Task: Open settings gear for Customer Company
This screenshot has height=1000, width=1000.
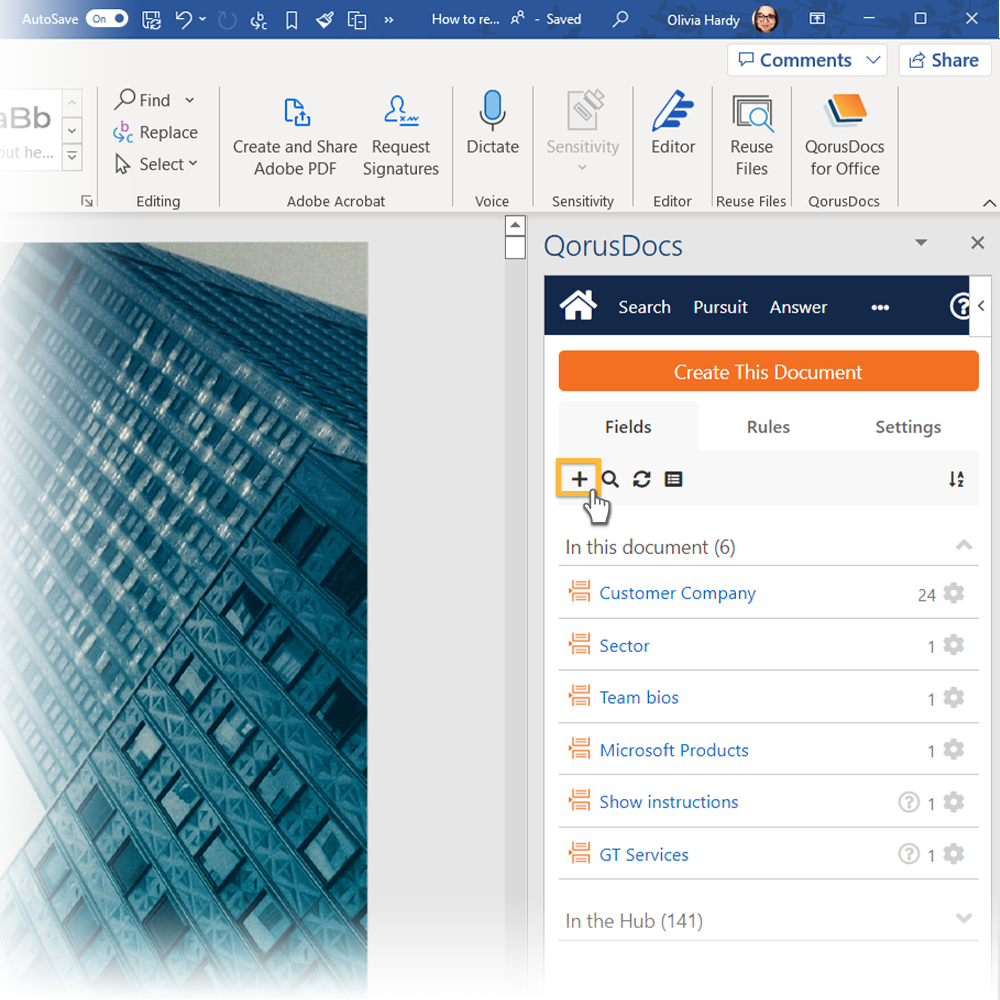Action: point(954,593)
